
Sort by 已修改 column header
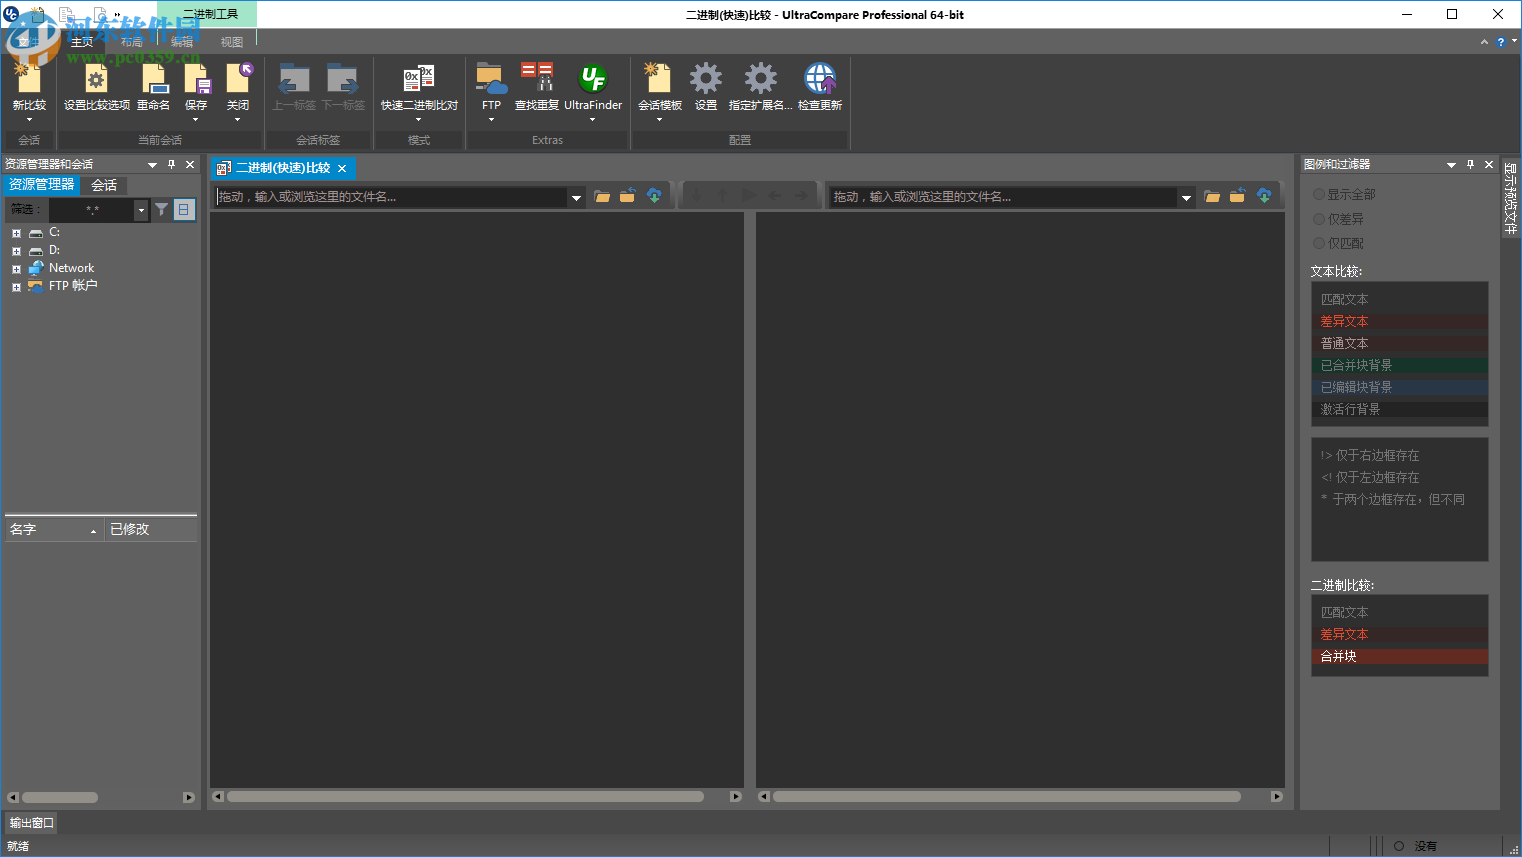150,529
